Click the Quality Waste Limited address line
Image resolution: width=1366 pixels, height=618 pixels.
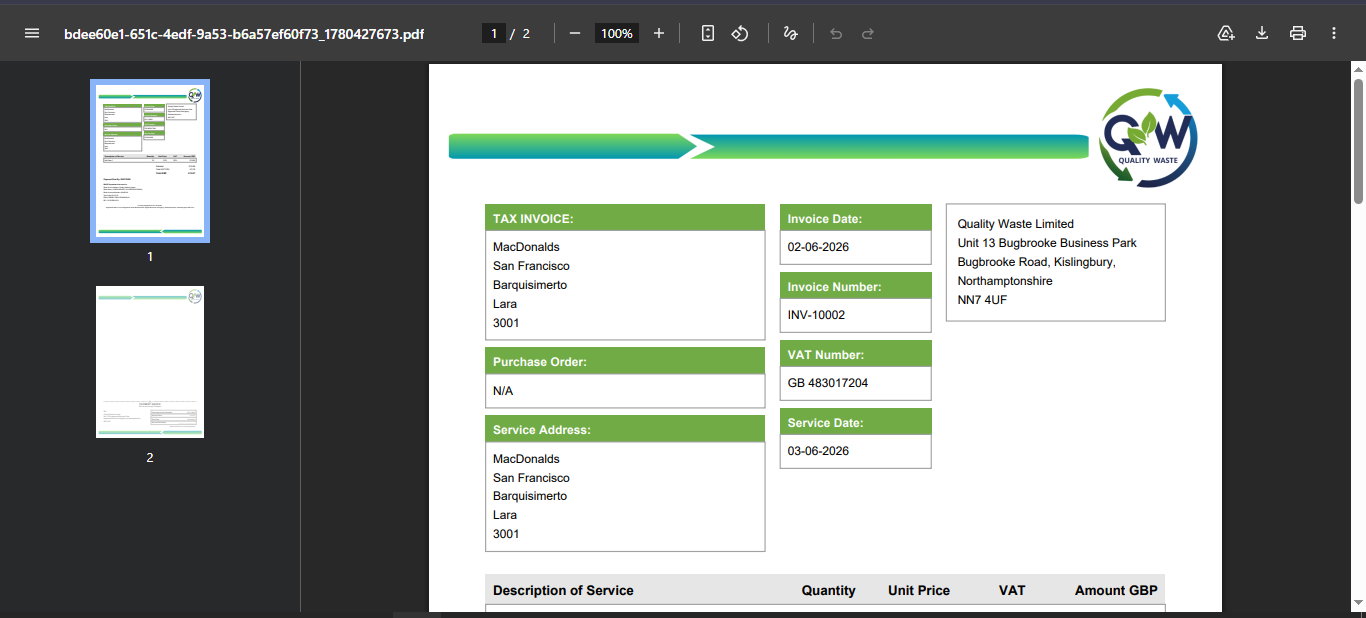[1016, 224]
